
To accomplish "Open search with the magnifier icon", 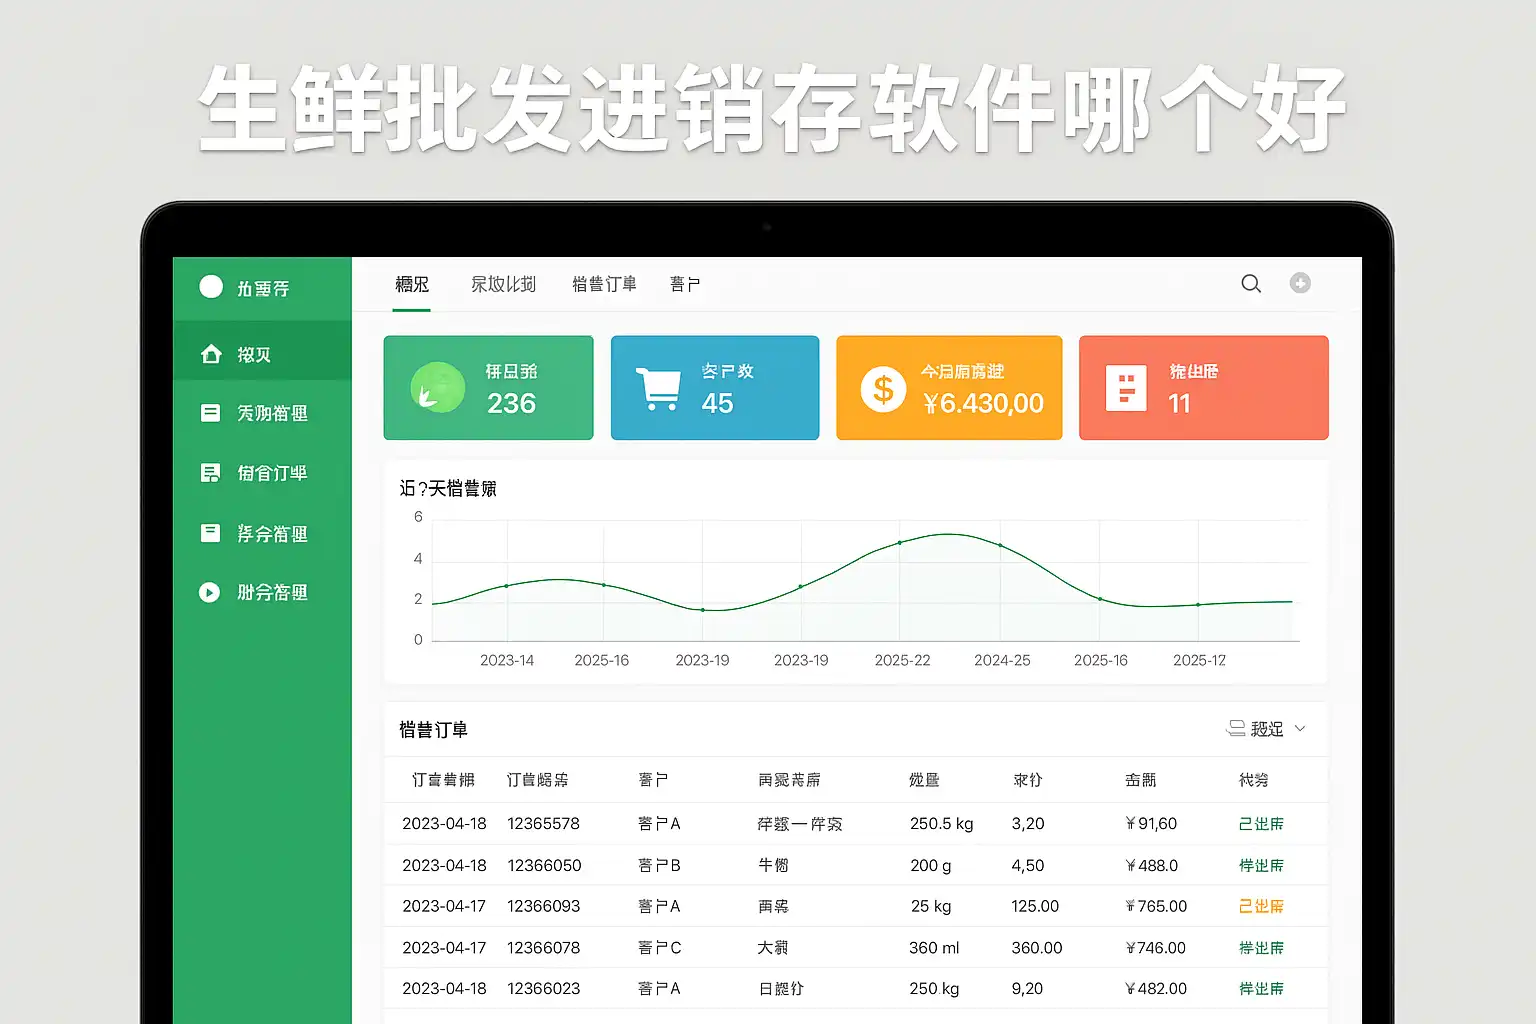I will 1251,284.
